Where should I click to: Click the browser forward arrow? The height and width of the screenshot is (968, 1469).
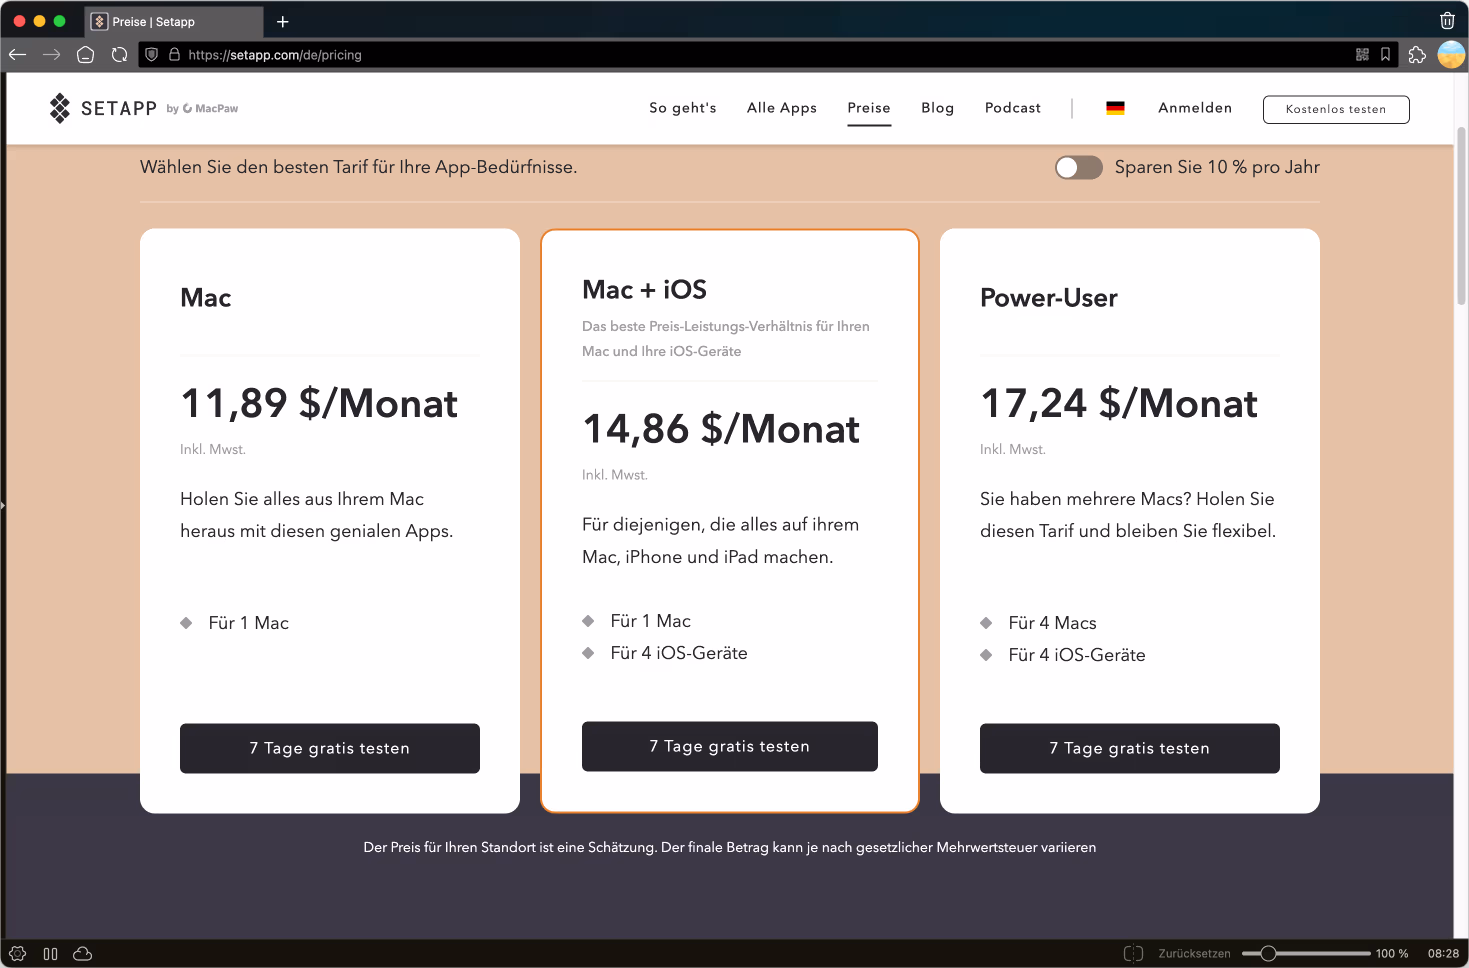52,55
